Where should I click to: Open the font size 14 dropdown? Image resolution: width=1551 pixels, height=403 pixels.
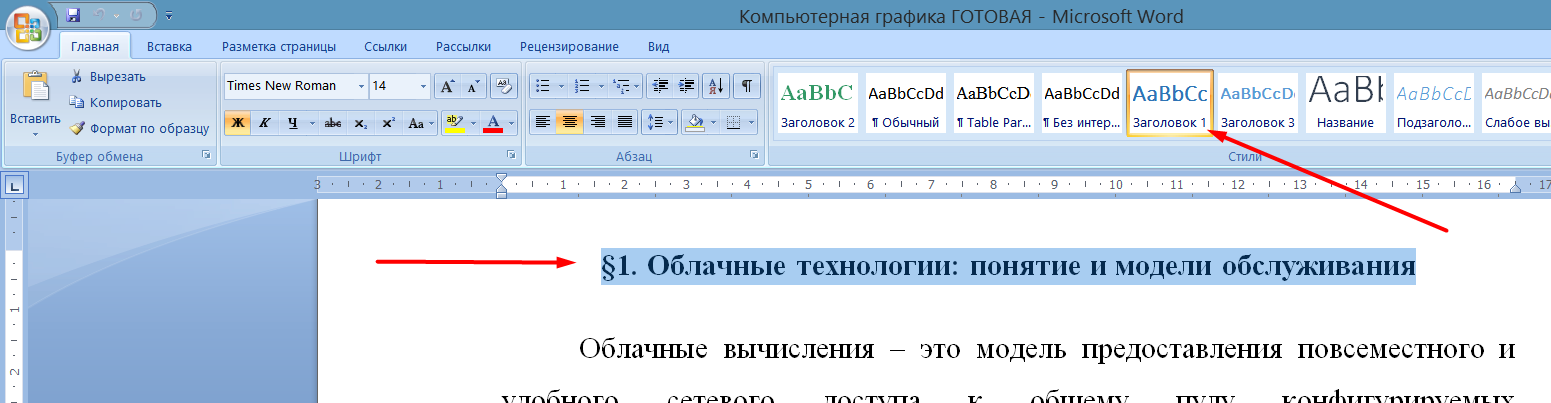click(424, 86)
